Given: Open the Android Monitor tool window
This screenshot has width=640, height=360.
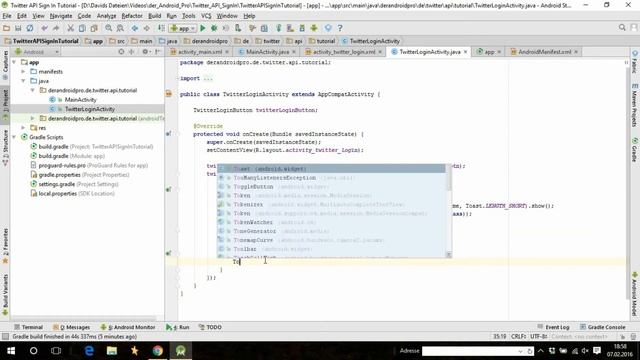Looking at the screenshot, I should pyautogui.click(x=128, y=327).
